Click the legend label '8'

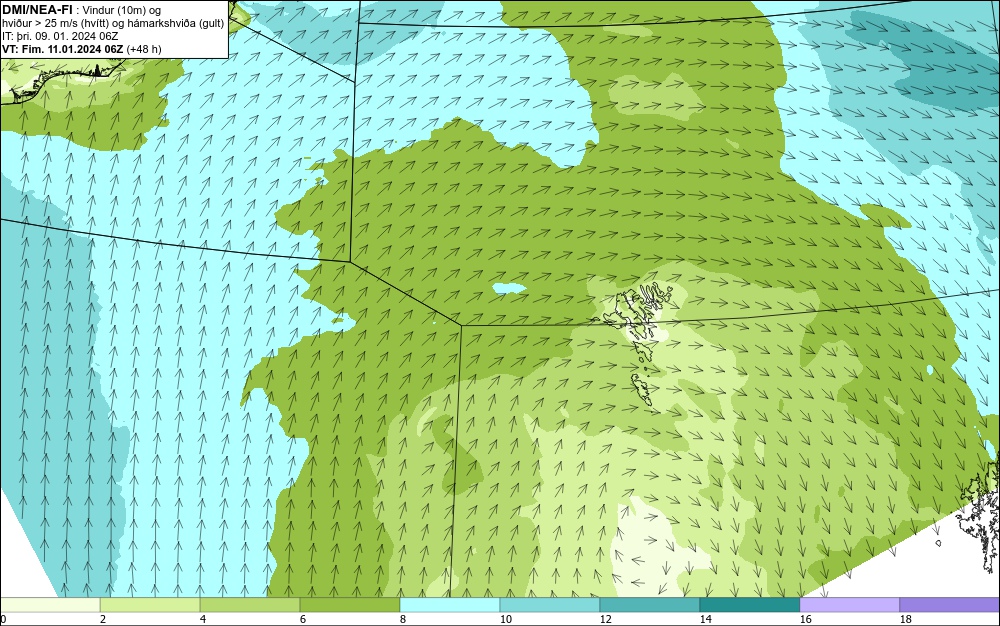point(402,619)
